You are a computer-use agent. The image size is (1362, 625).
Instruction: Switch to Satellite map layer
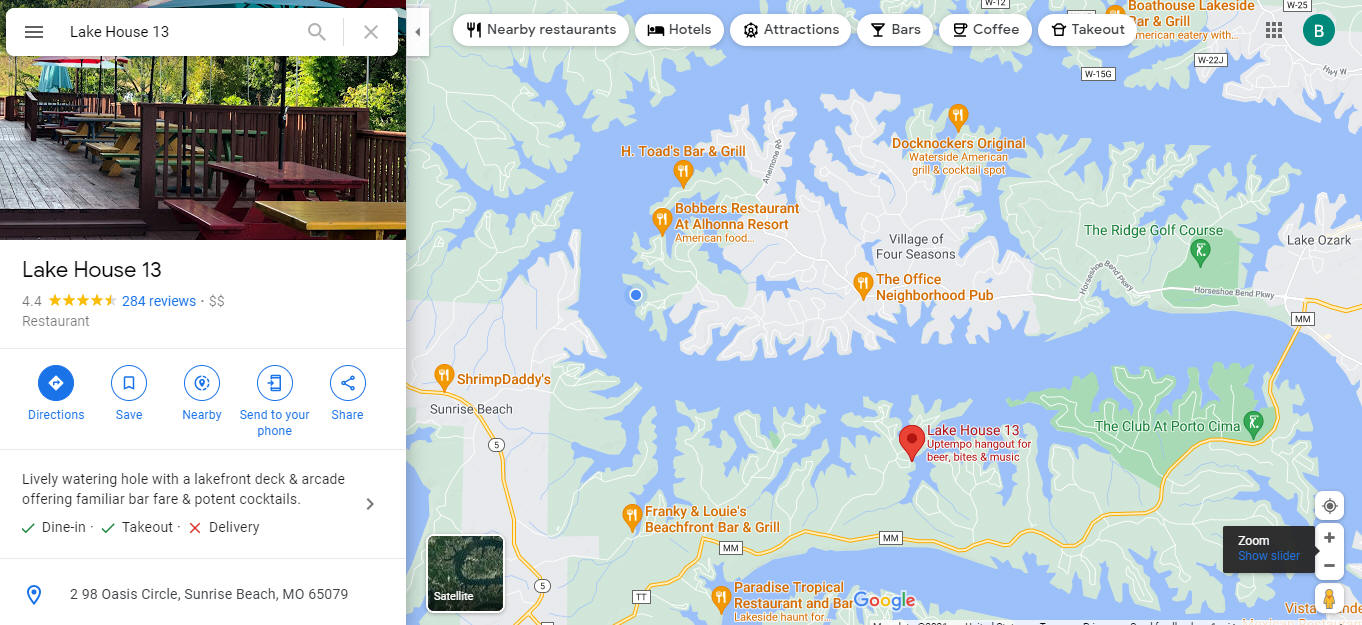click(465, 573)
